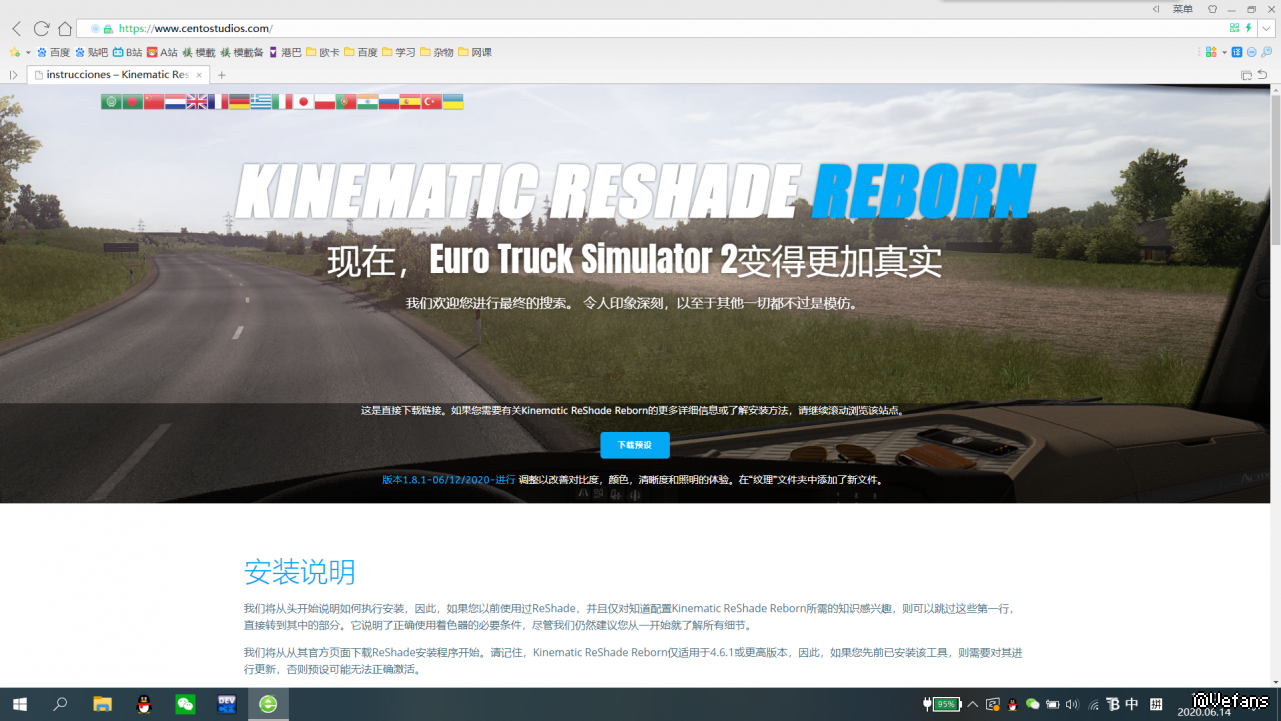
Task: Switch site language to Japanese flag
Action: [303, 101]
